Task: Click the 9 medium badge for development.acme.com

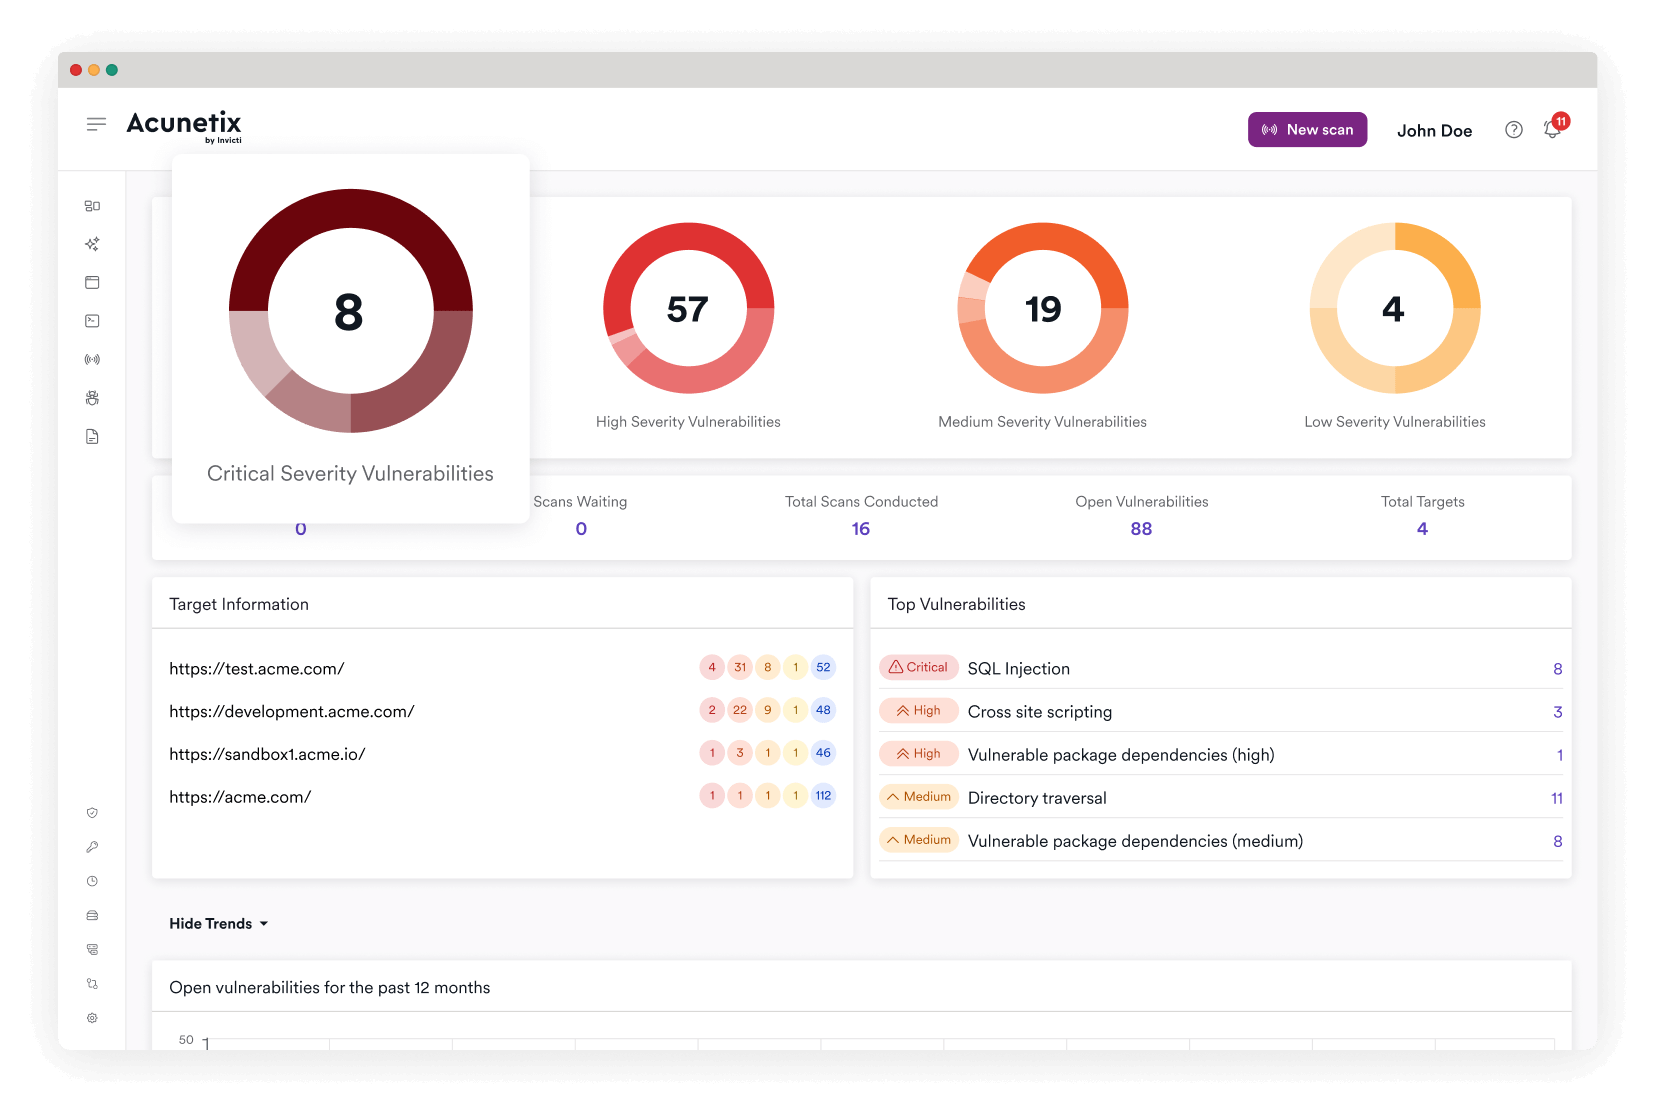Action: (x=768, y=710)
